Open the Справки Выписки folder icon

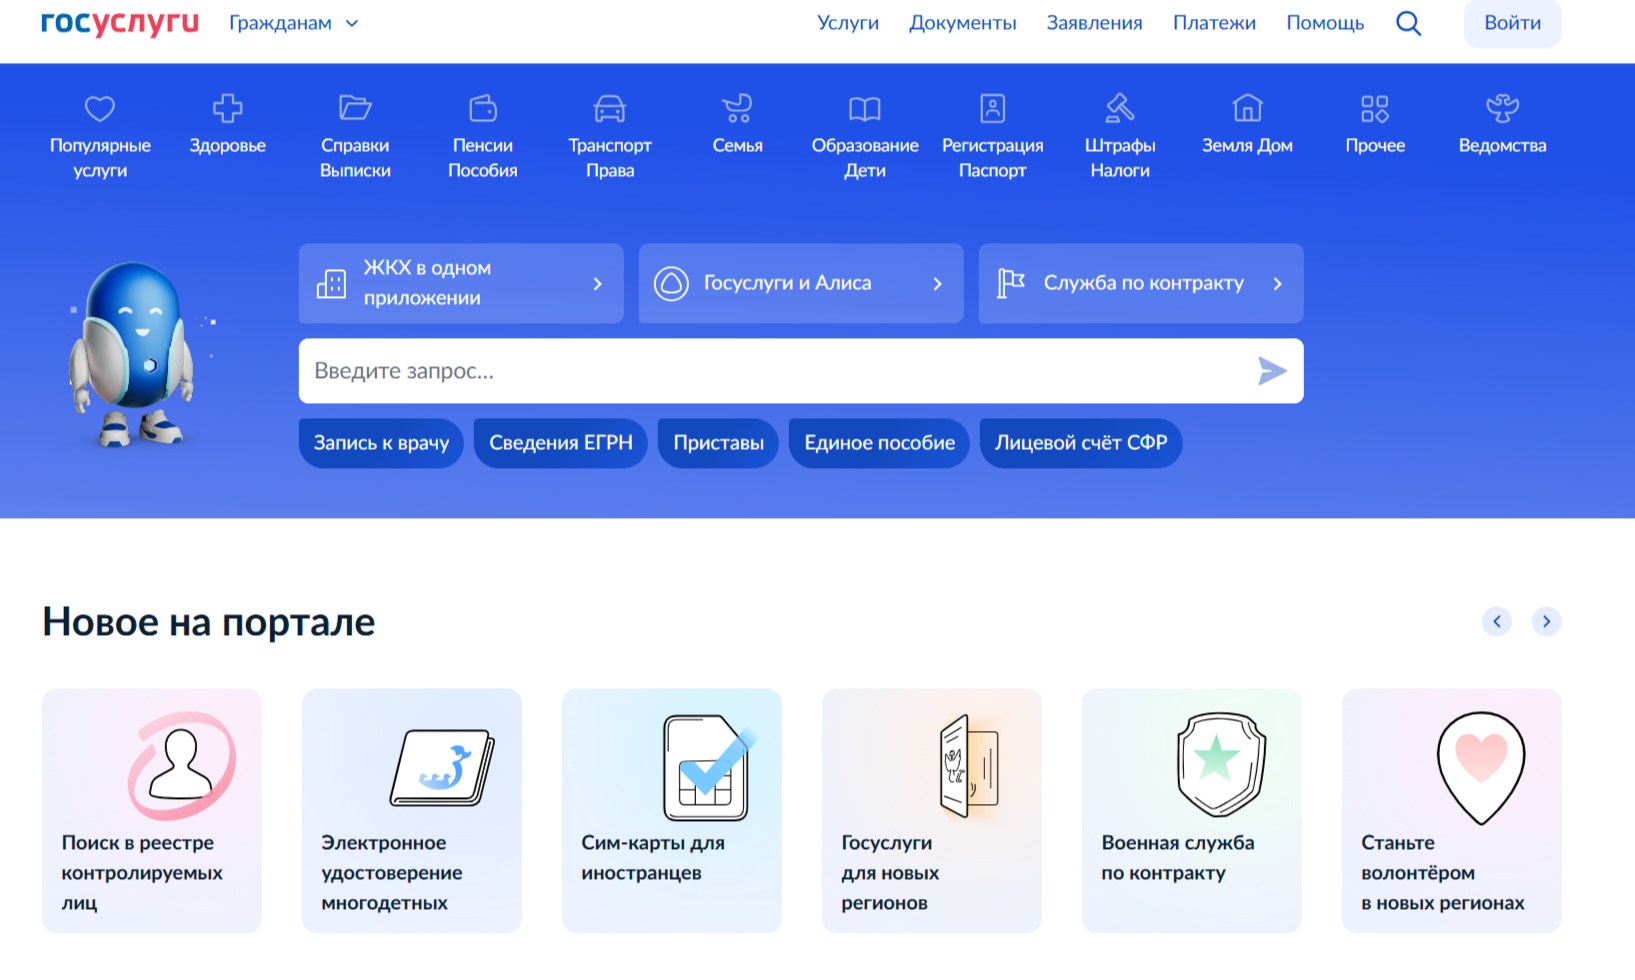tap(355, 108)
